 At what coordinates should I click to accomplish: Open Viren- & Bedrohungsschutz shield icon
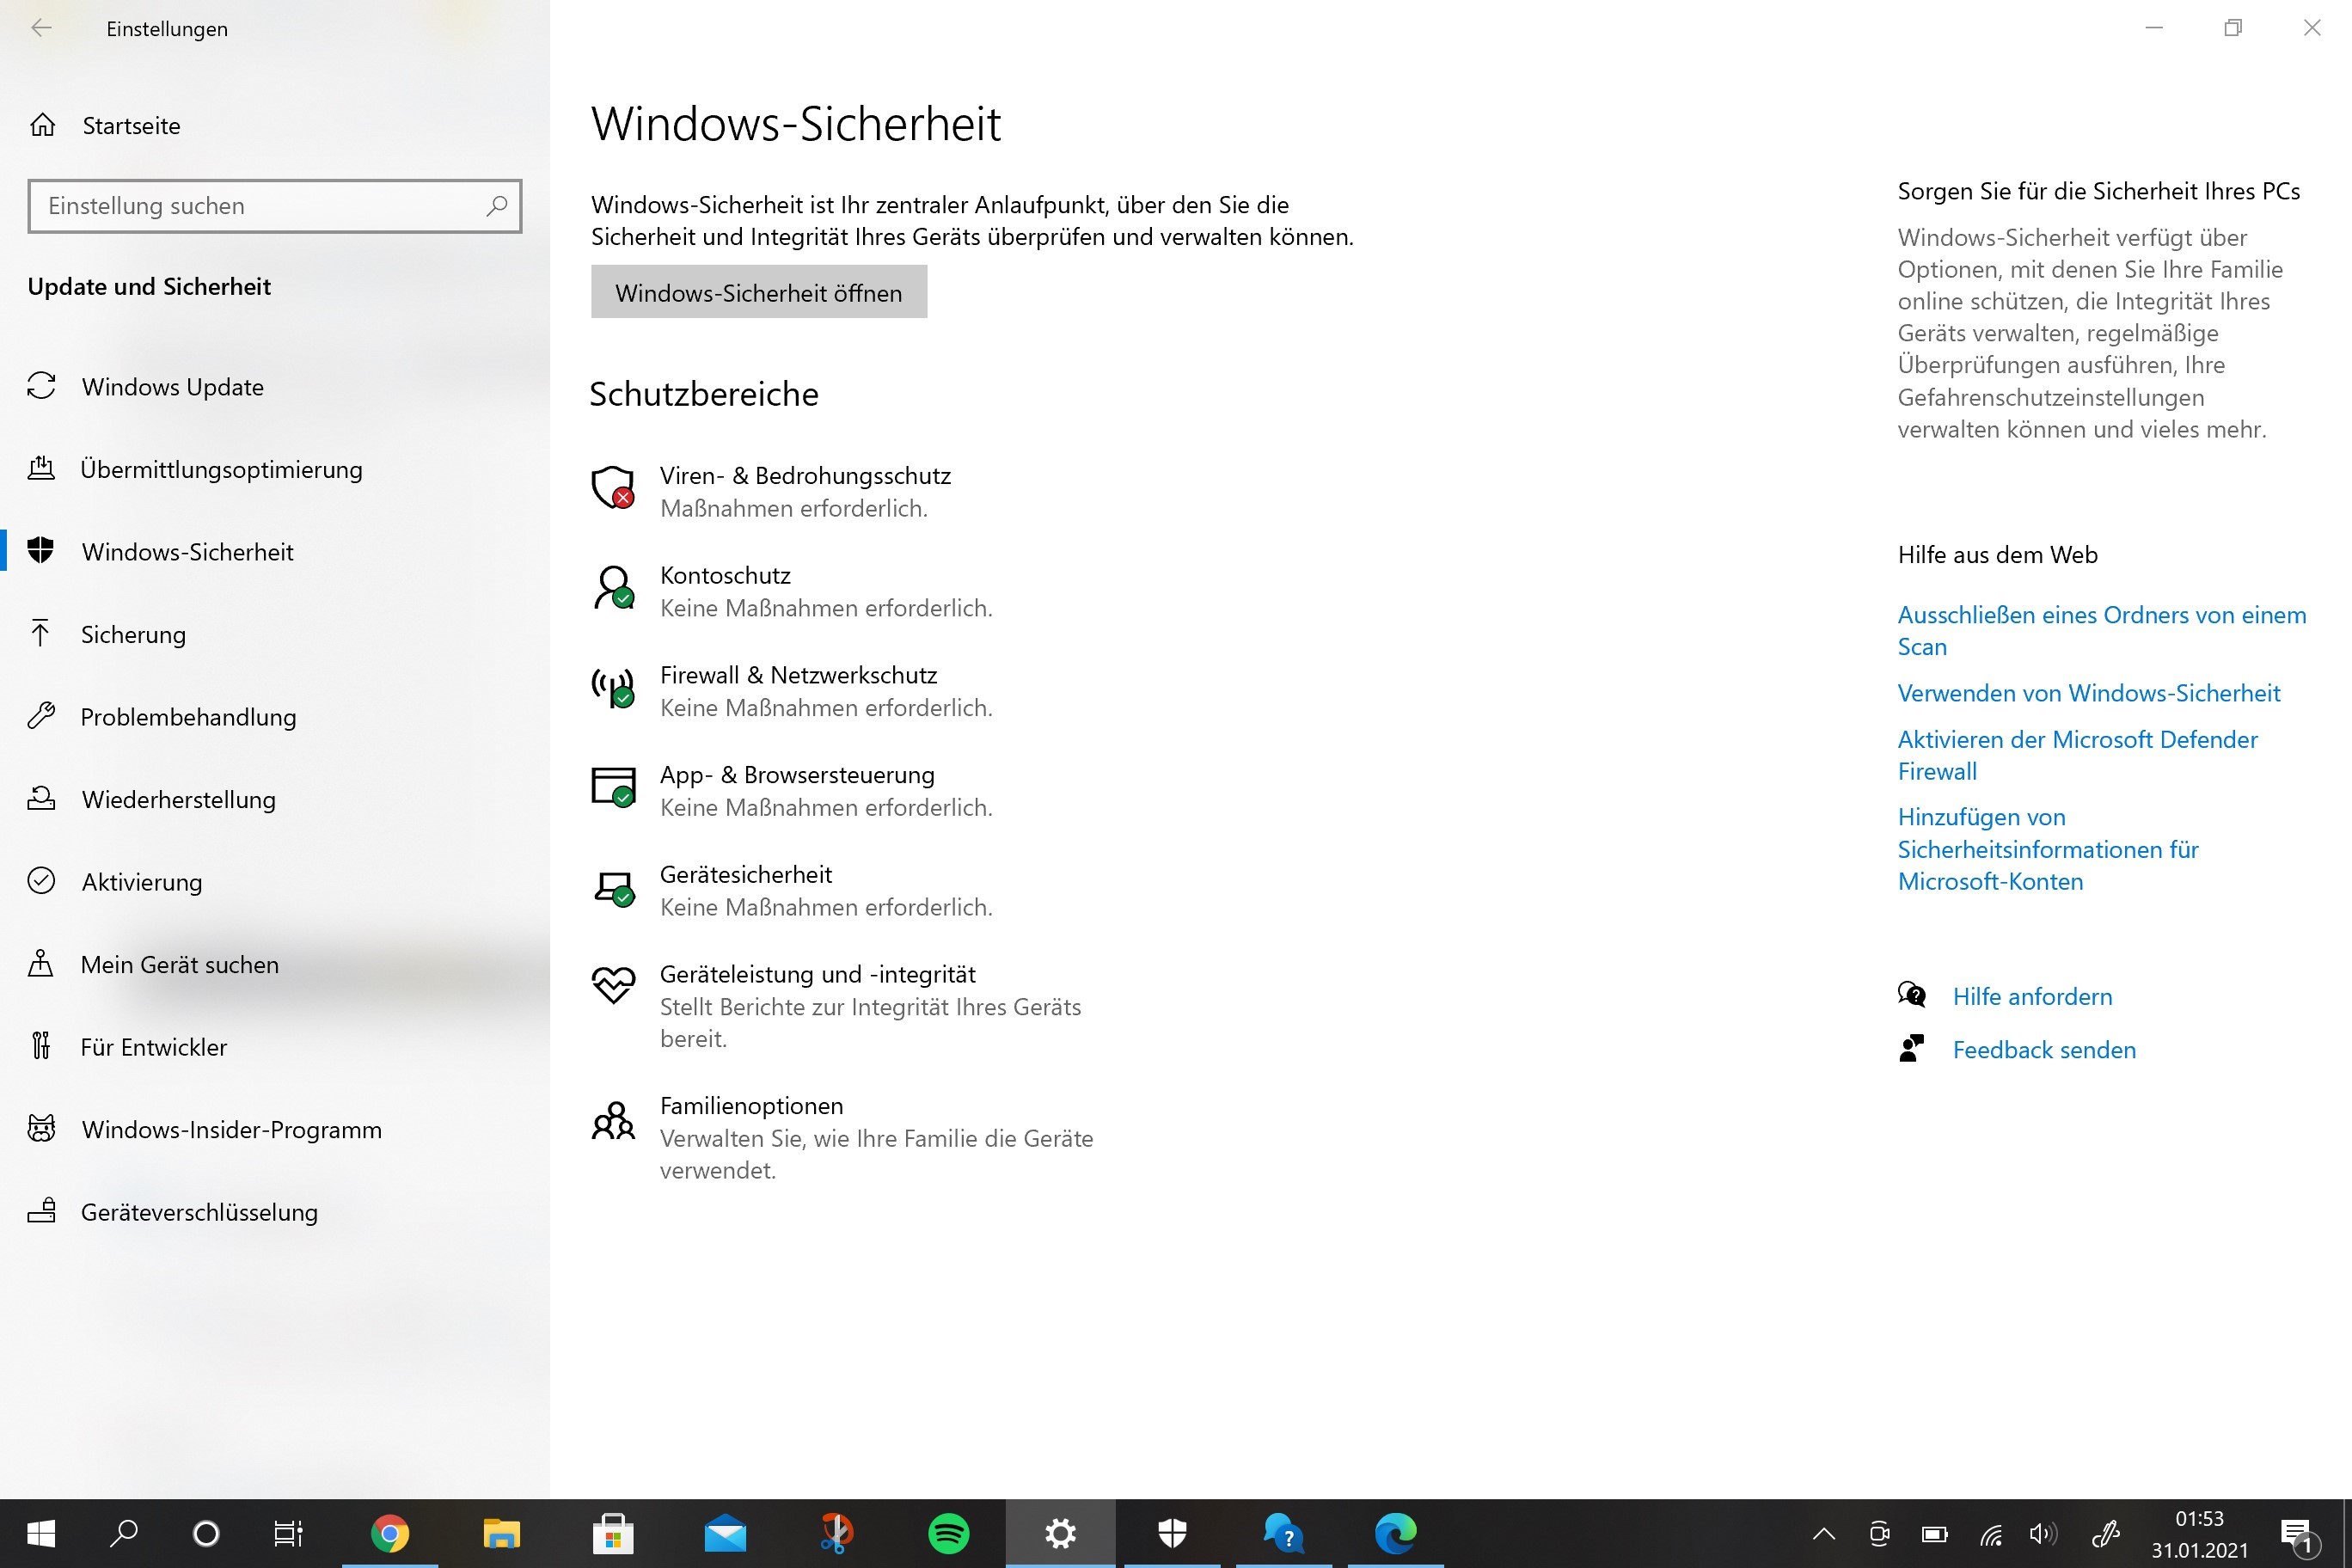tap(613, 488)
